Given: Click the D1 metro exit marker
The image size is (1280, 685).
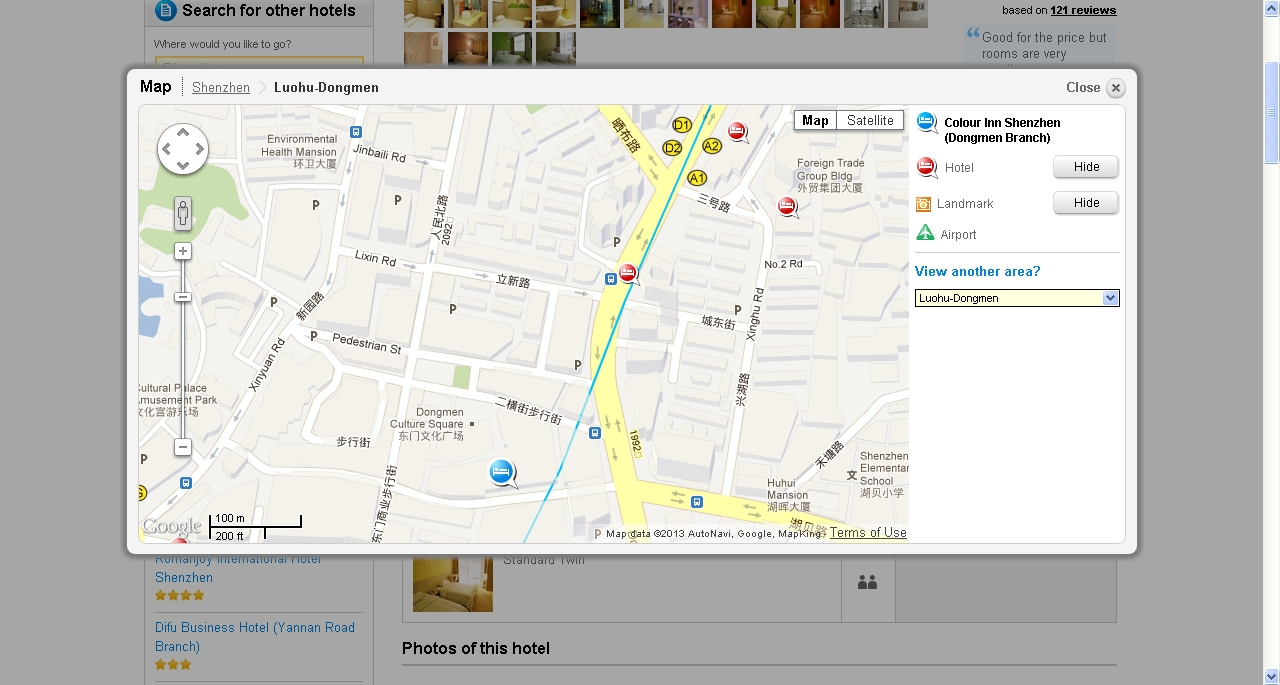Looking at the screenshot, I should click(682, 125).
